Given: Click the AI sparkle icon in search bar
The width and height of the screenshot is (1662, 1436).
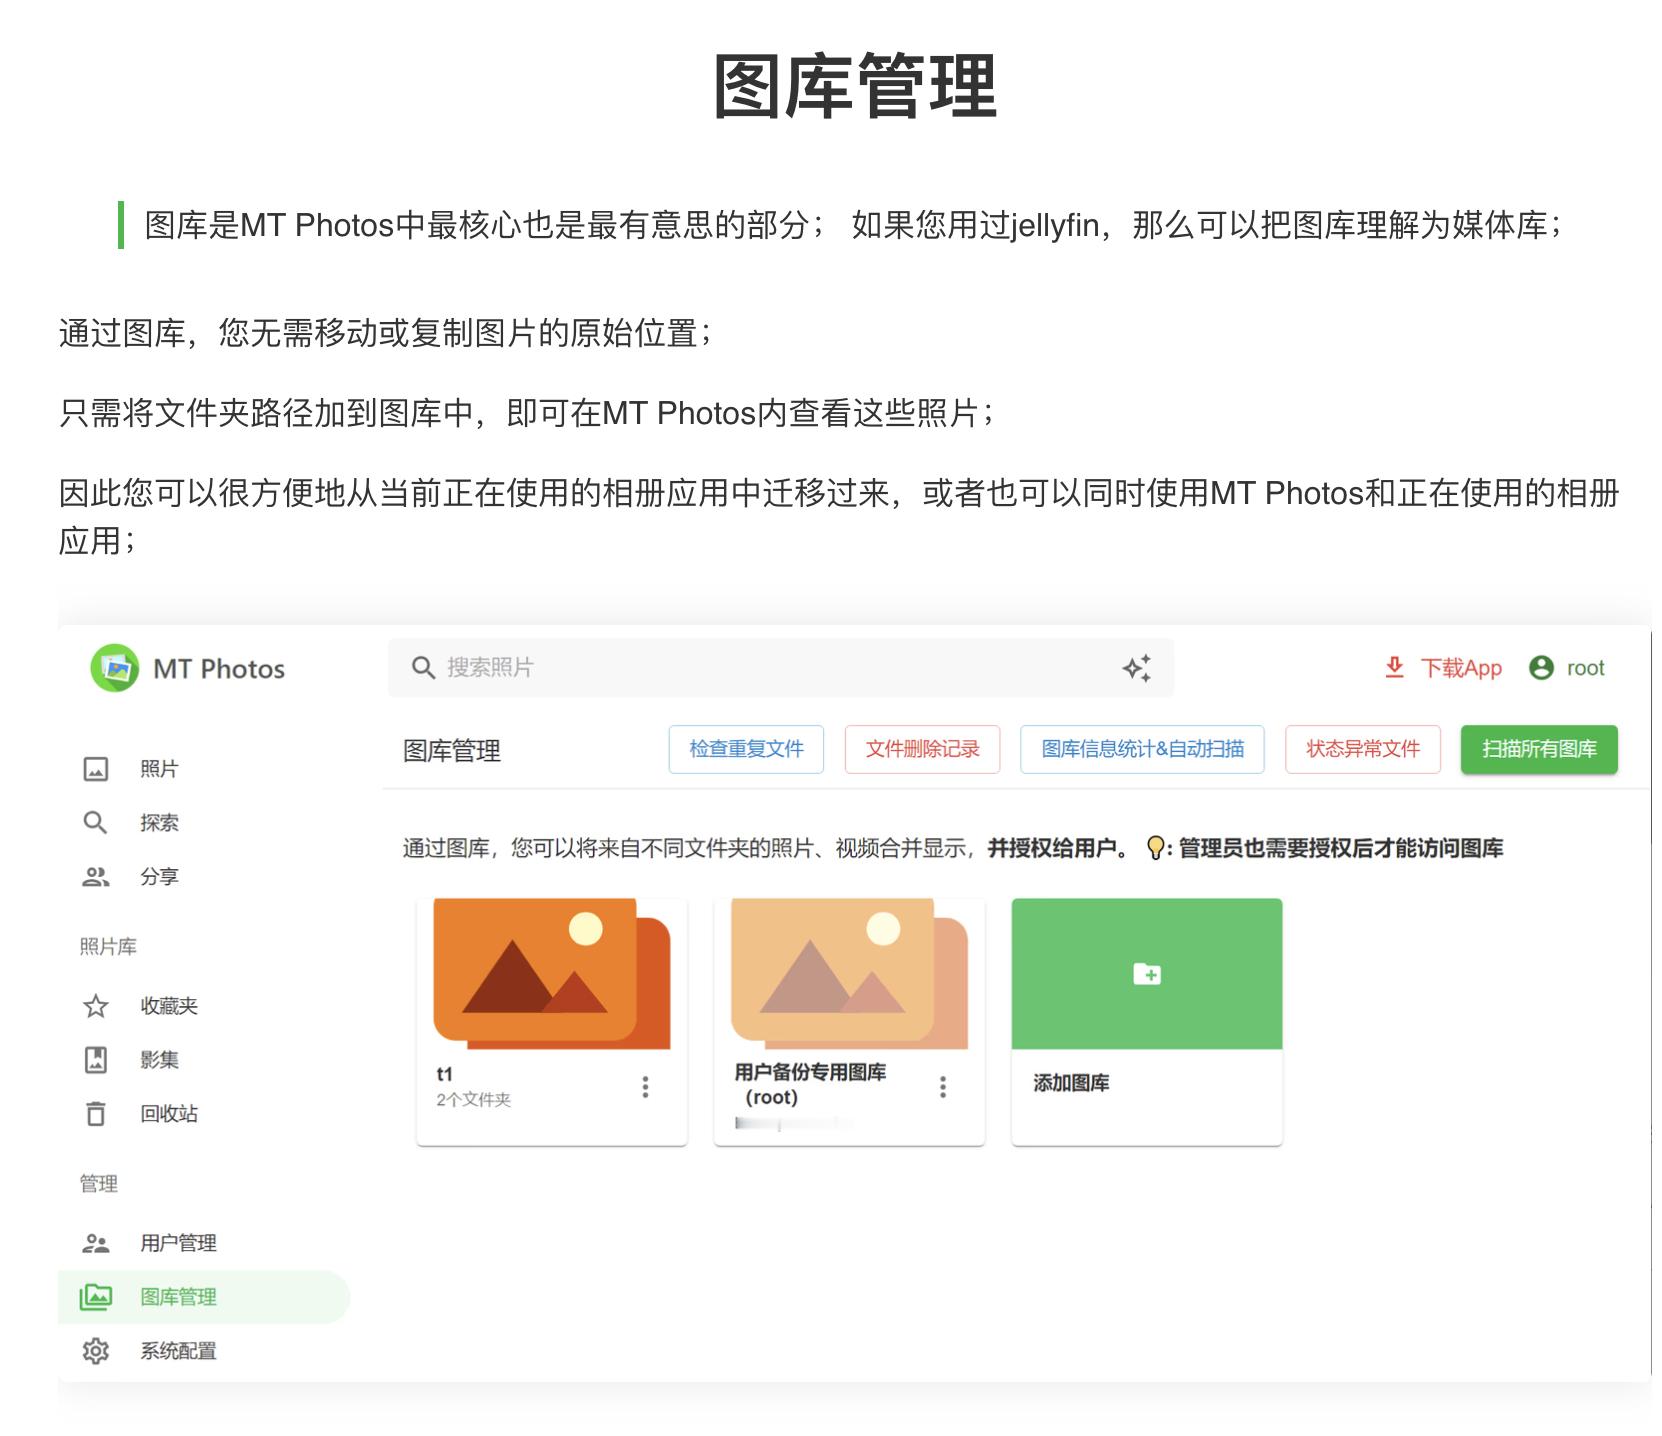Looking at the screenshot, I should pyautogui.click(x=1137, y=668).
